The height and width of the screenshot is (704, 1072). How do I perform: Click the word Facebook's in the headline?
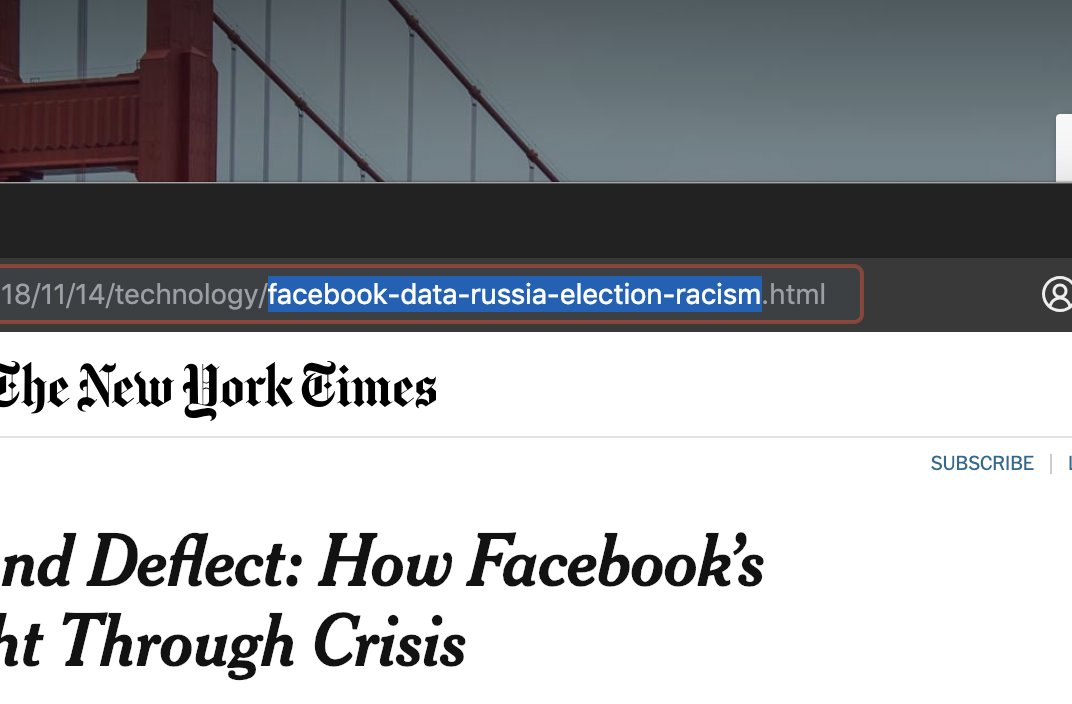pos(615,561)
